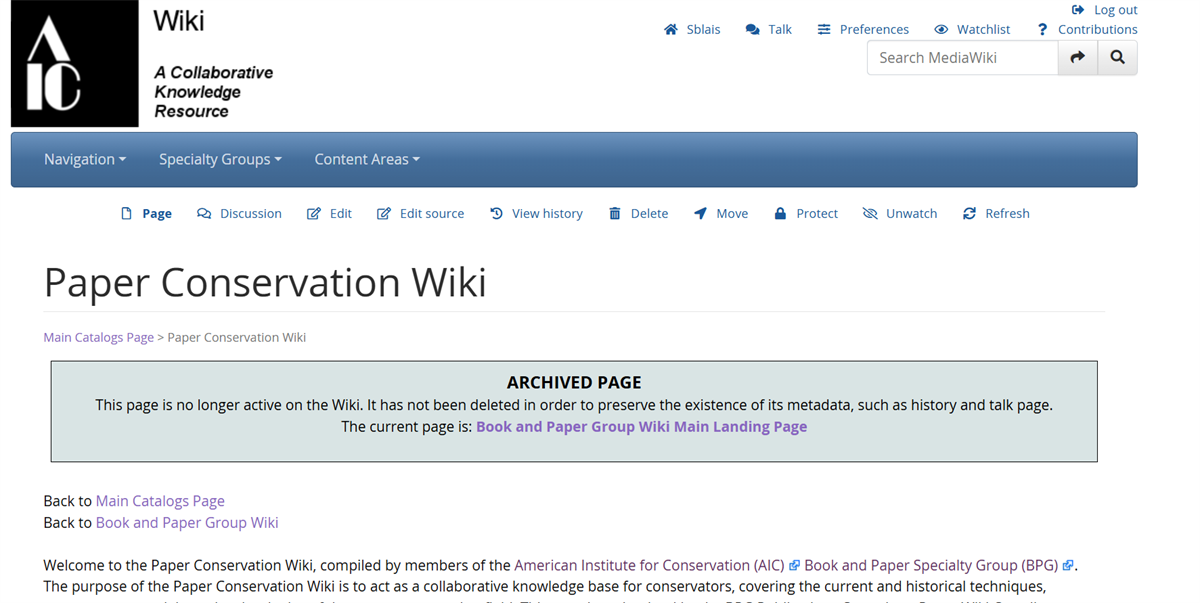Image resolution: width=1200 pixels, height=603 pixels.
Task: Open the View history tab
Action: [536, 213]
